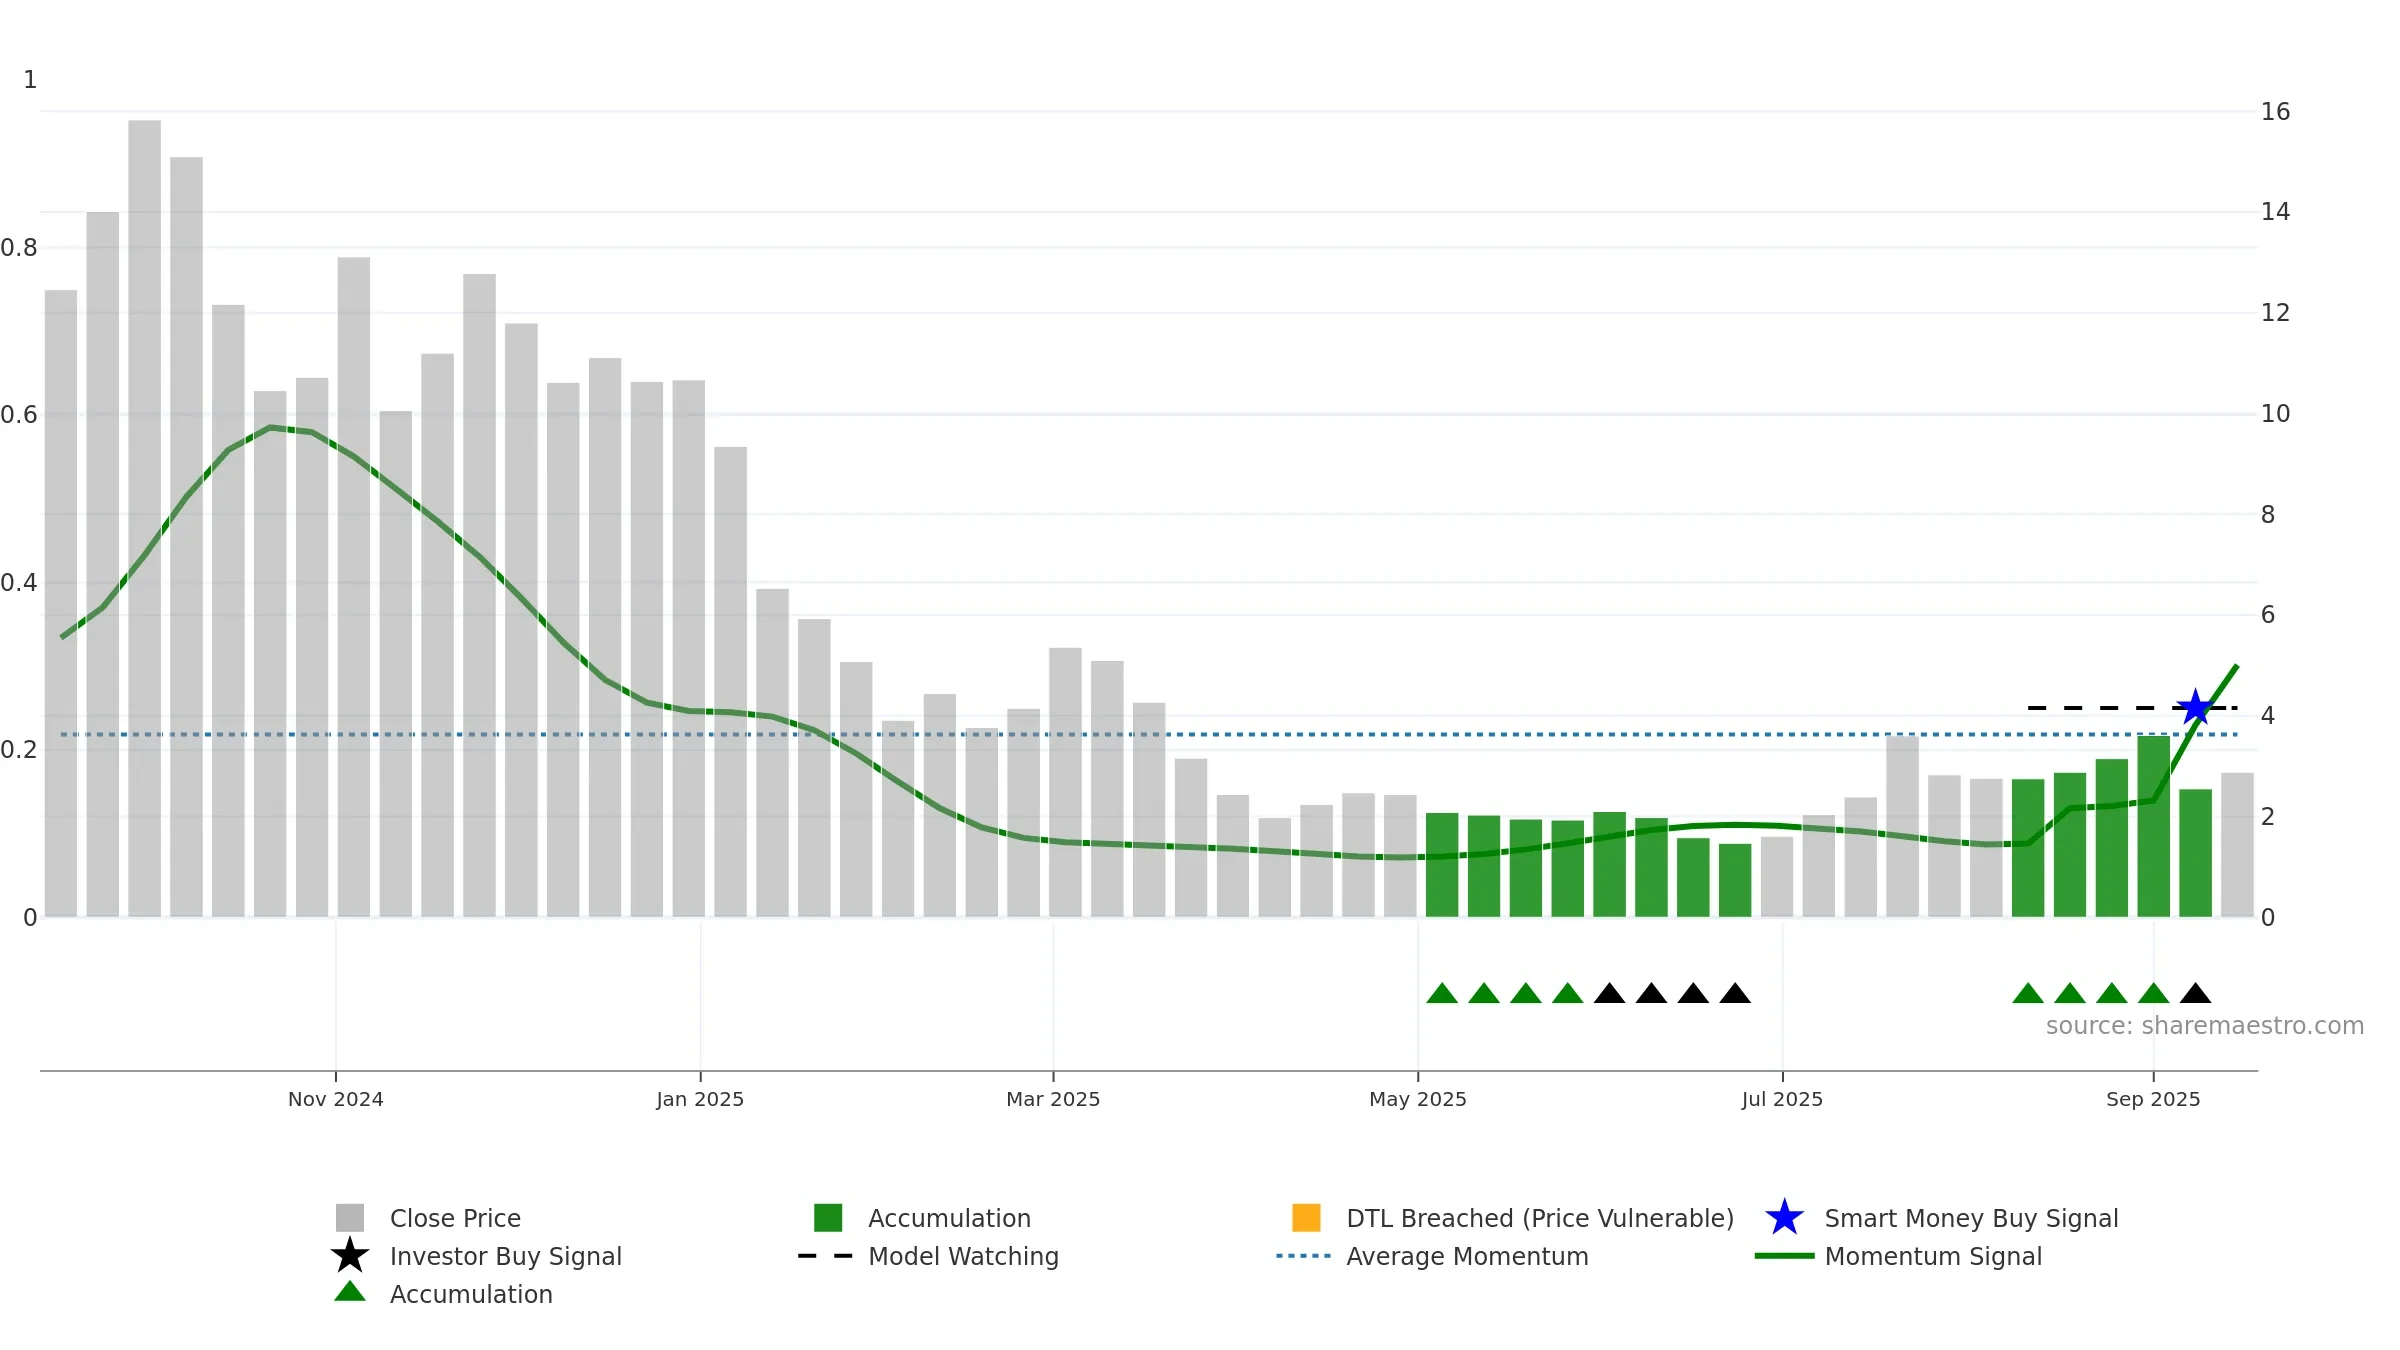
Task: Click the blue Smart Money Buy Signal star on chart
Action: [x=2195, y=708]
